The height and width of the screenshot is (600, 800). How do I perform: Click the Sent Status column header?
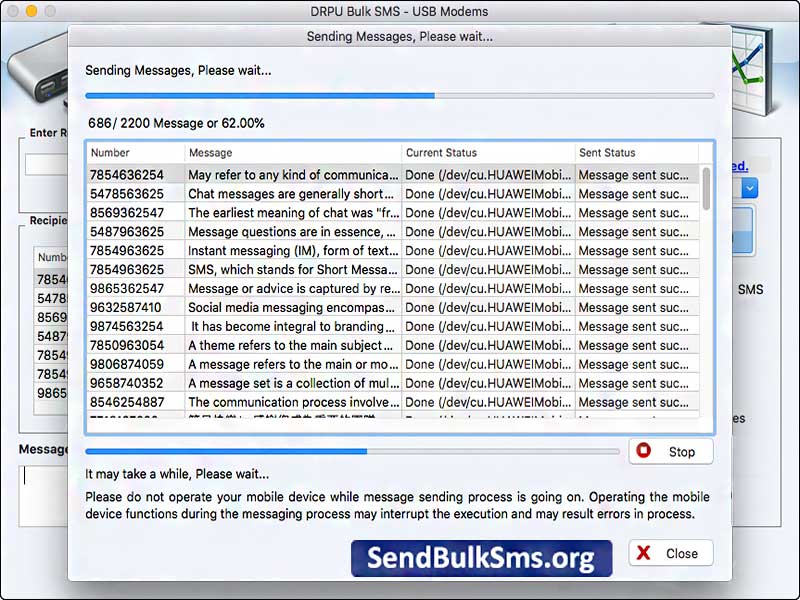[x=636, y=153]
